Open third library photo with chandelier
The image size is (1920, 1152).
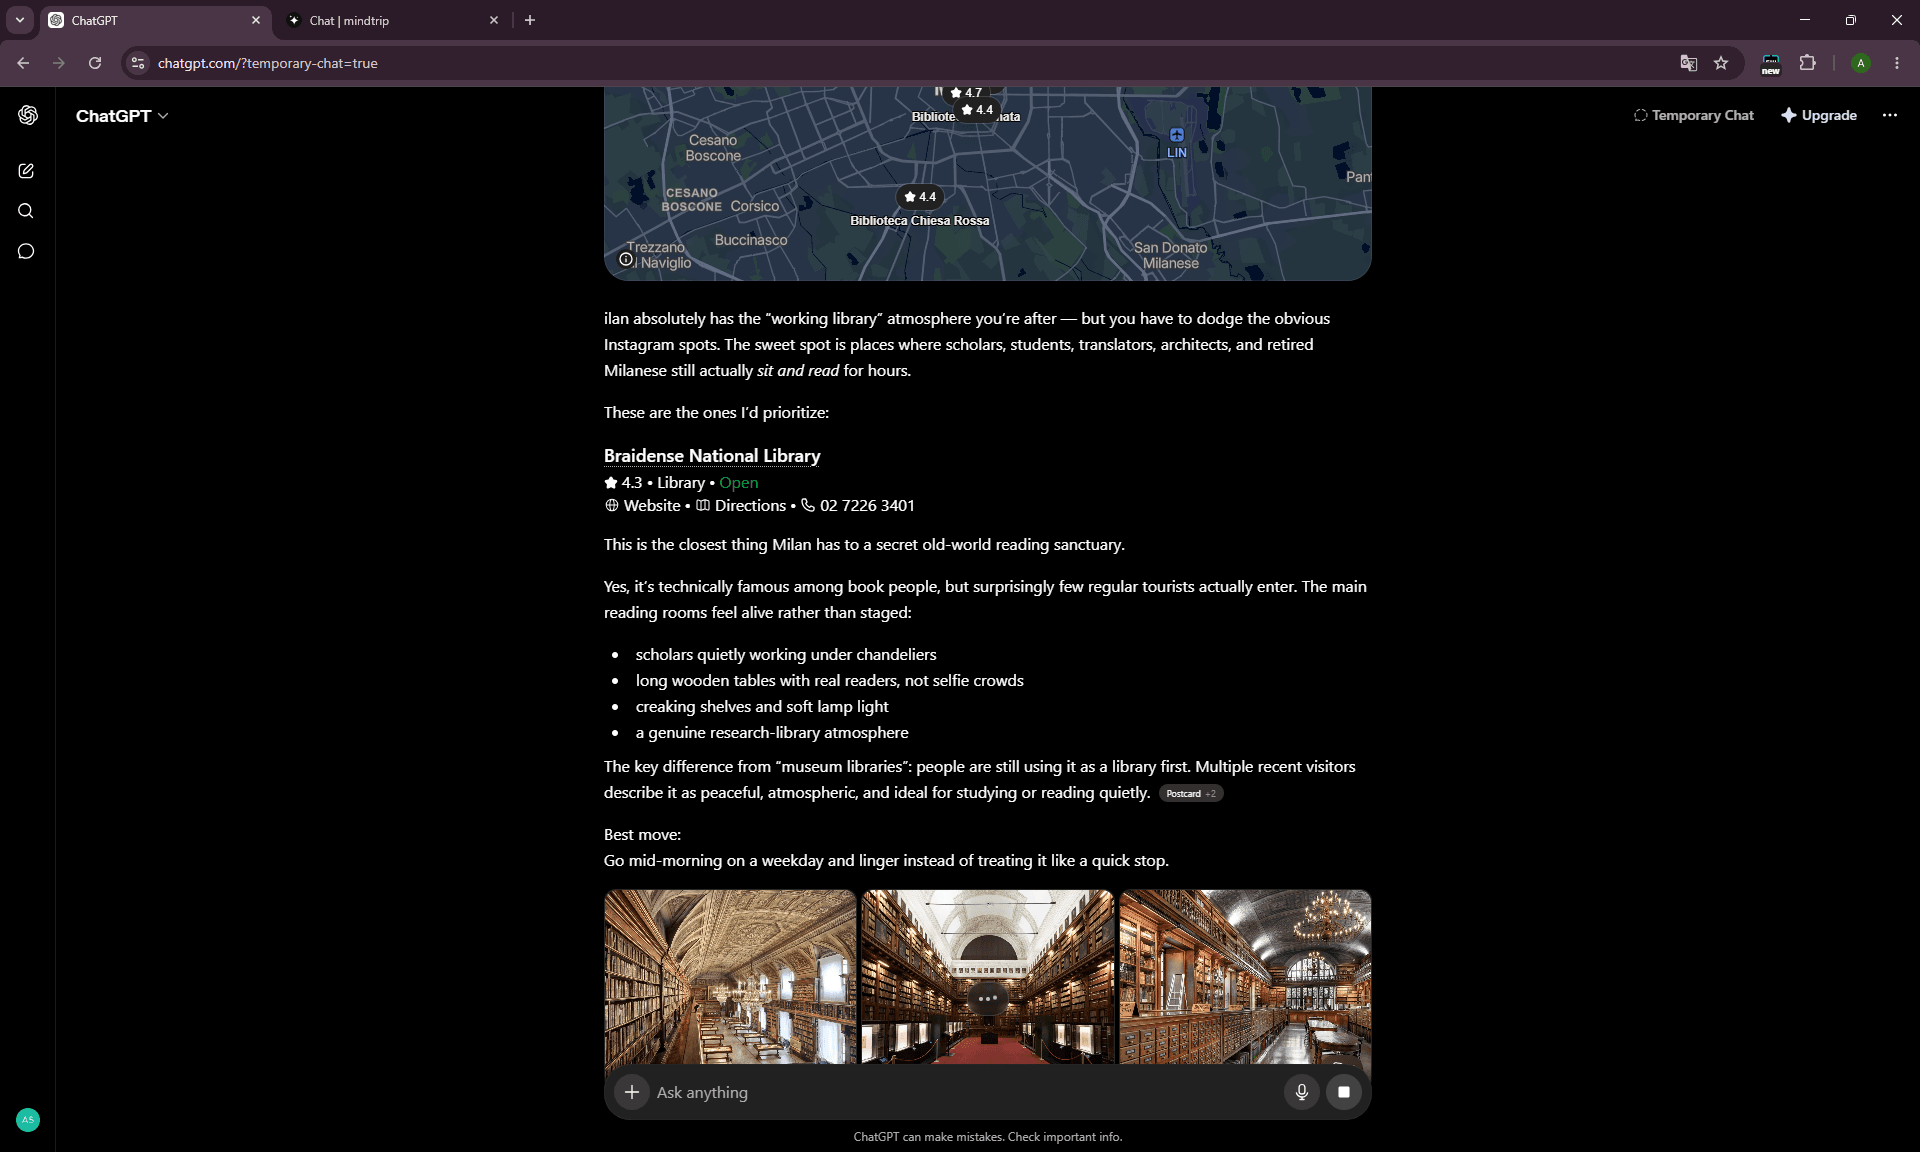coord(1245,977)
